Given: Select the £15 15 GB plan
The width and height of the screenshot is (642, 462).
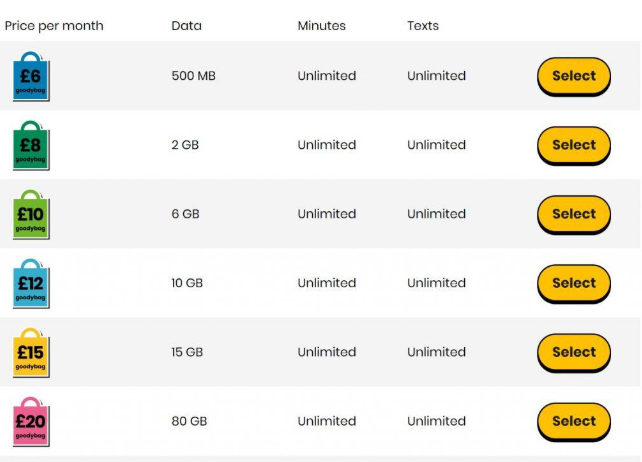Looking at the screenshot, I should 574,353.
